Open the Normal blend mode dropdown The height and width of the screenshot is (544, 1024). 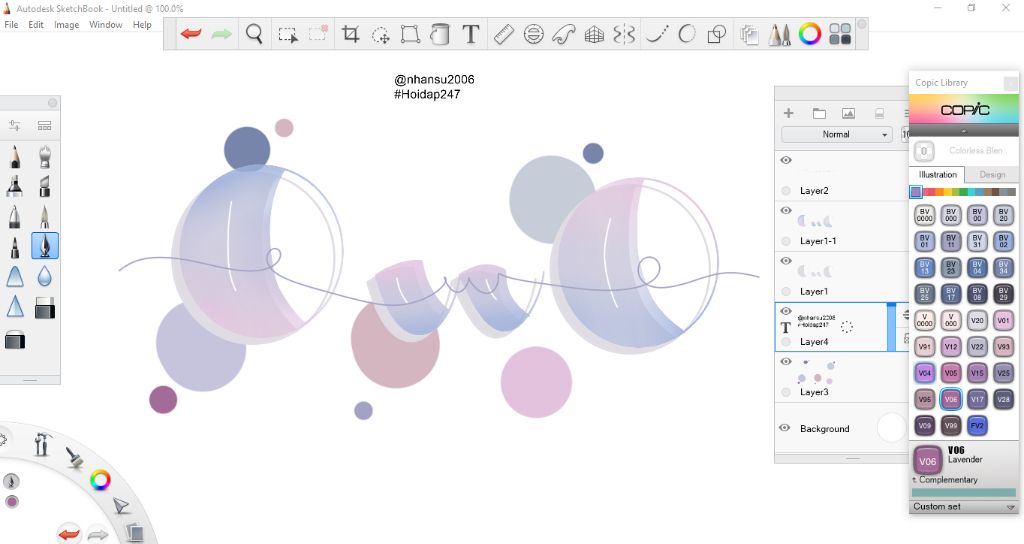pos(837,135)
